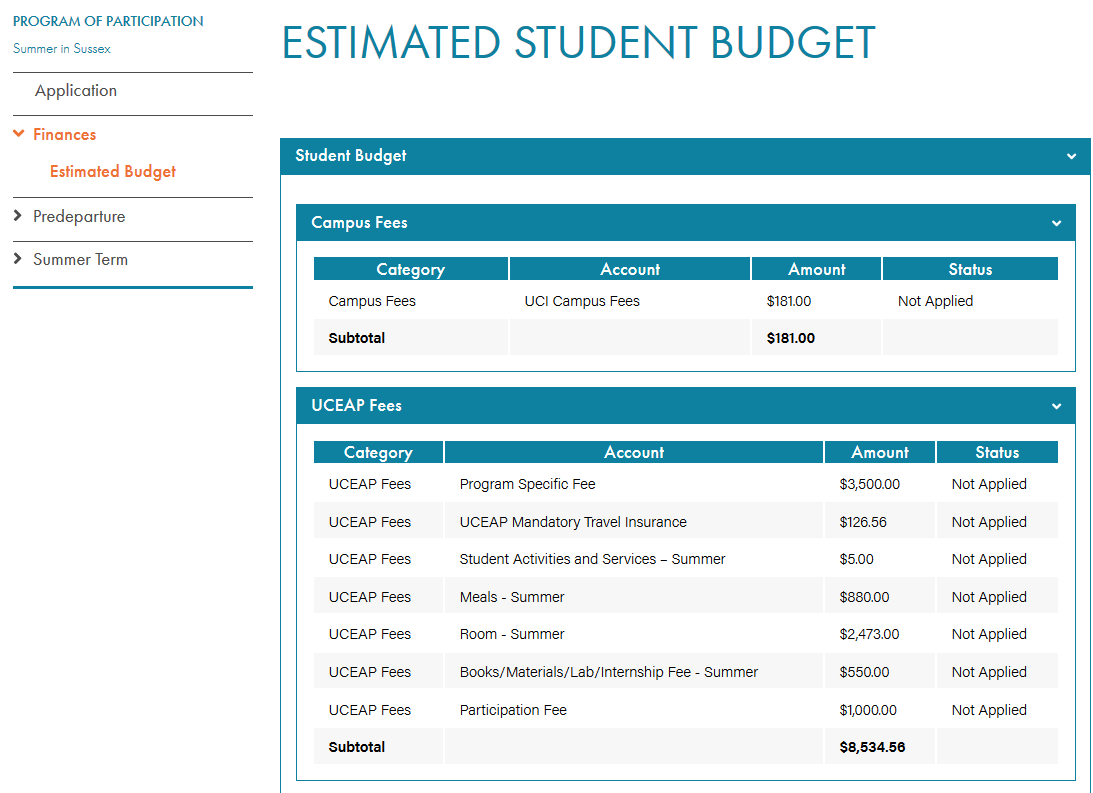This screenshot has width=1093, height=793.
Task: Collapse the UCEAP Fees section chevron
Action: [x=1056, y=406]
